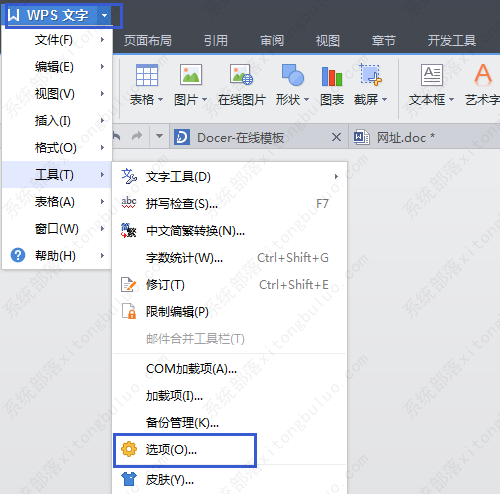Click the Docer tab logo icon
This screenshot has height=494, width=500.
coord(182,137)
